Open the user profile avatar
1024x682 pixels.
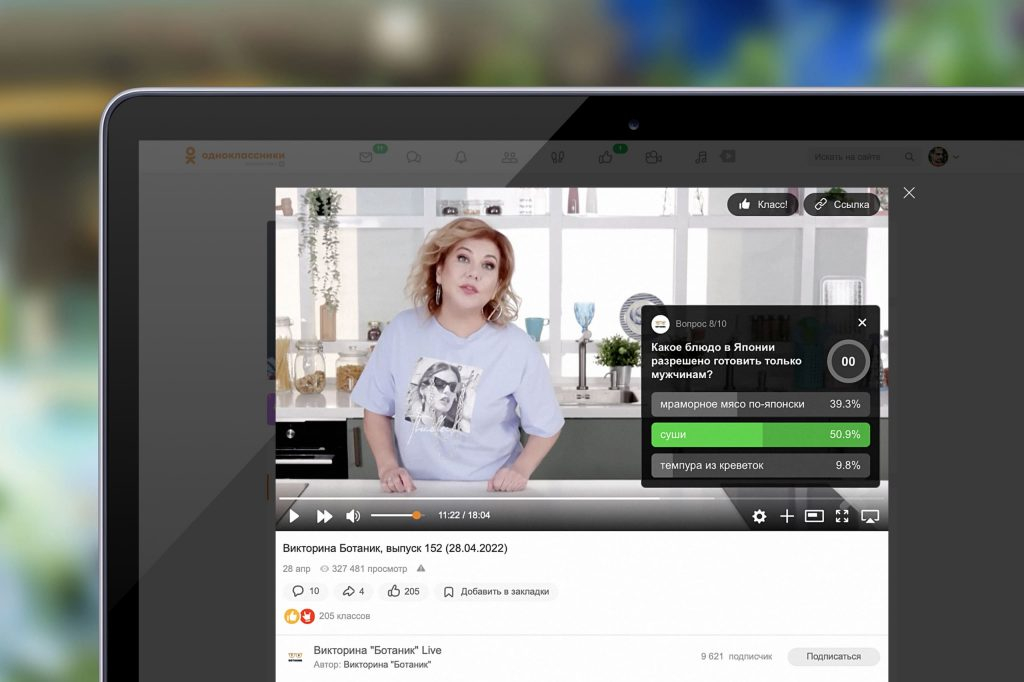(x=938, y=157)
